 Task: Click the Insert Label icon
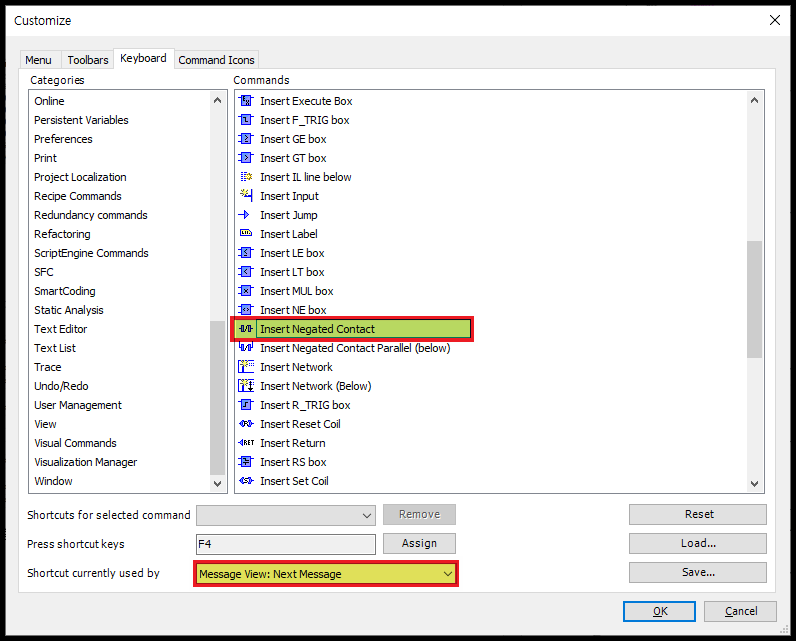click(x=246, y=233)
